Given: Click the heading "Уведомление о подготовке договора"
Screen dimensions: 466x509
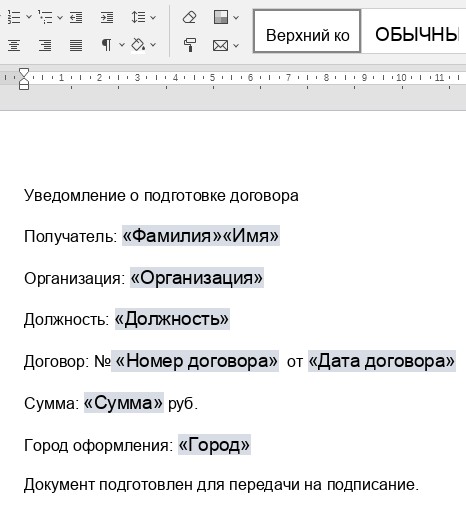Looking at the screenshot, I should [x=161, y=195].
